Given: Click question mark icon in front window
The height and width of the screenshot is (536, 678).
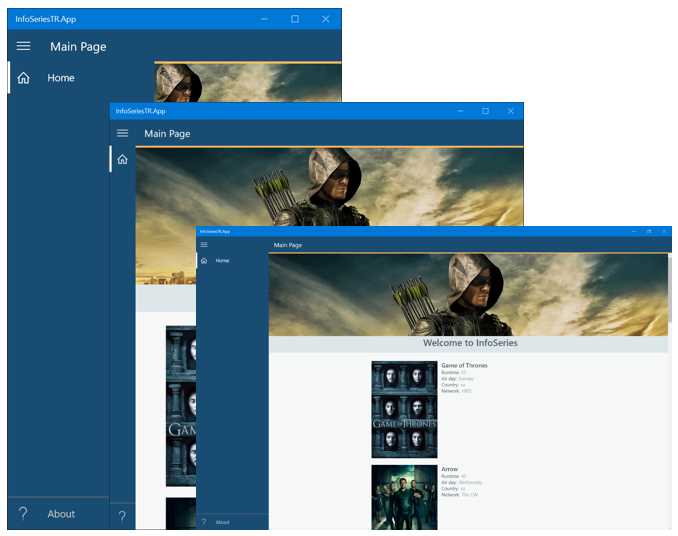Looking at the screenshot, I should (x=204, y=522).
